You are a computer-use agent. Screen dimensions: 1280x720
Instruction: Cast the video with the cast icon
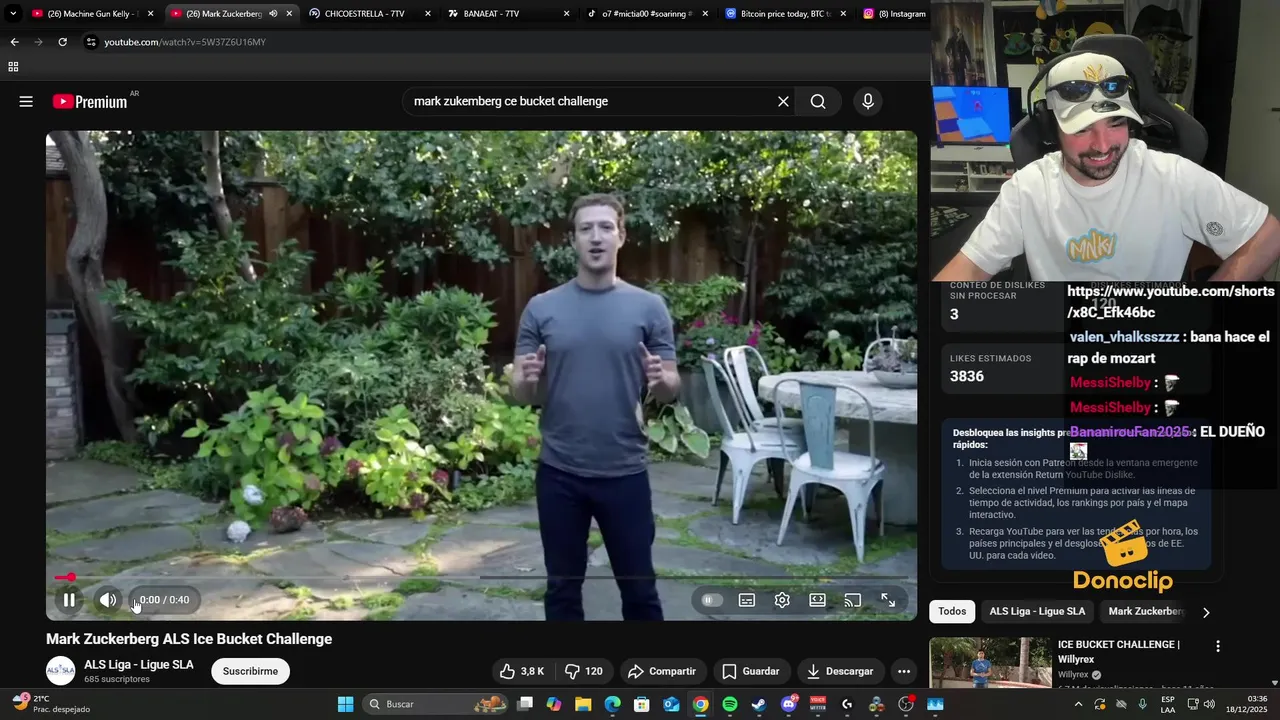click(853, 600)
